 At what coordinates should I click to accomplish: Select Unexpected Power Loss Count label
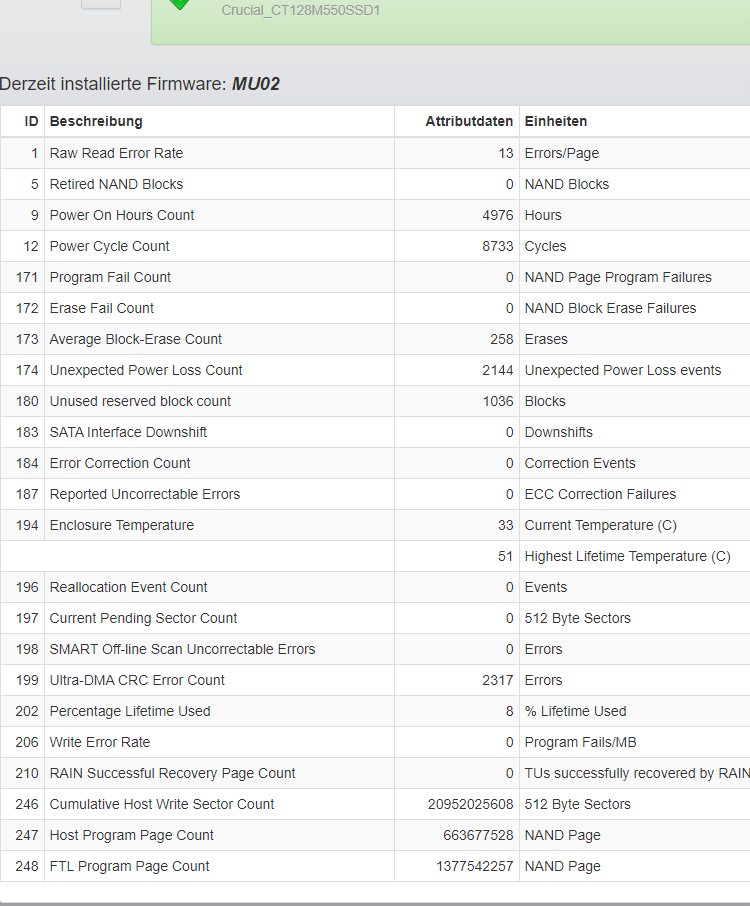tap(146, 370)
